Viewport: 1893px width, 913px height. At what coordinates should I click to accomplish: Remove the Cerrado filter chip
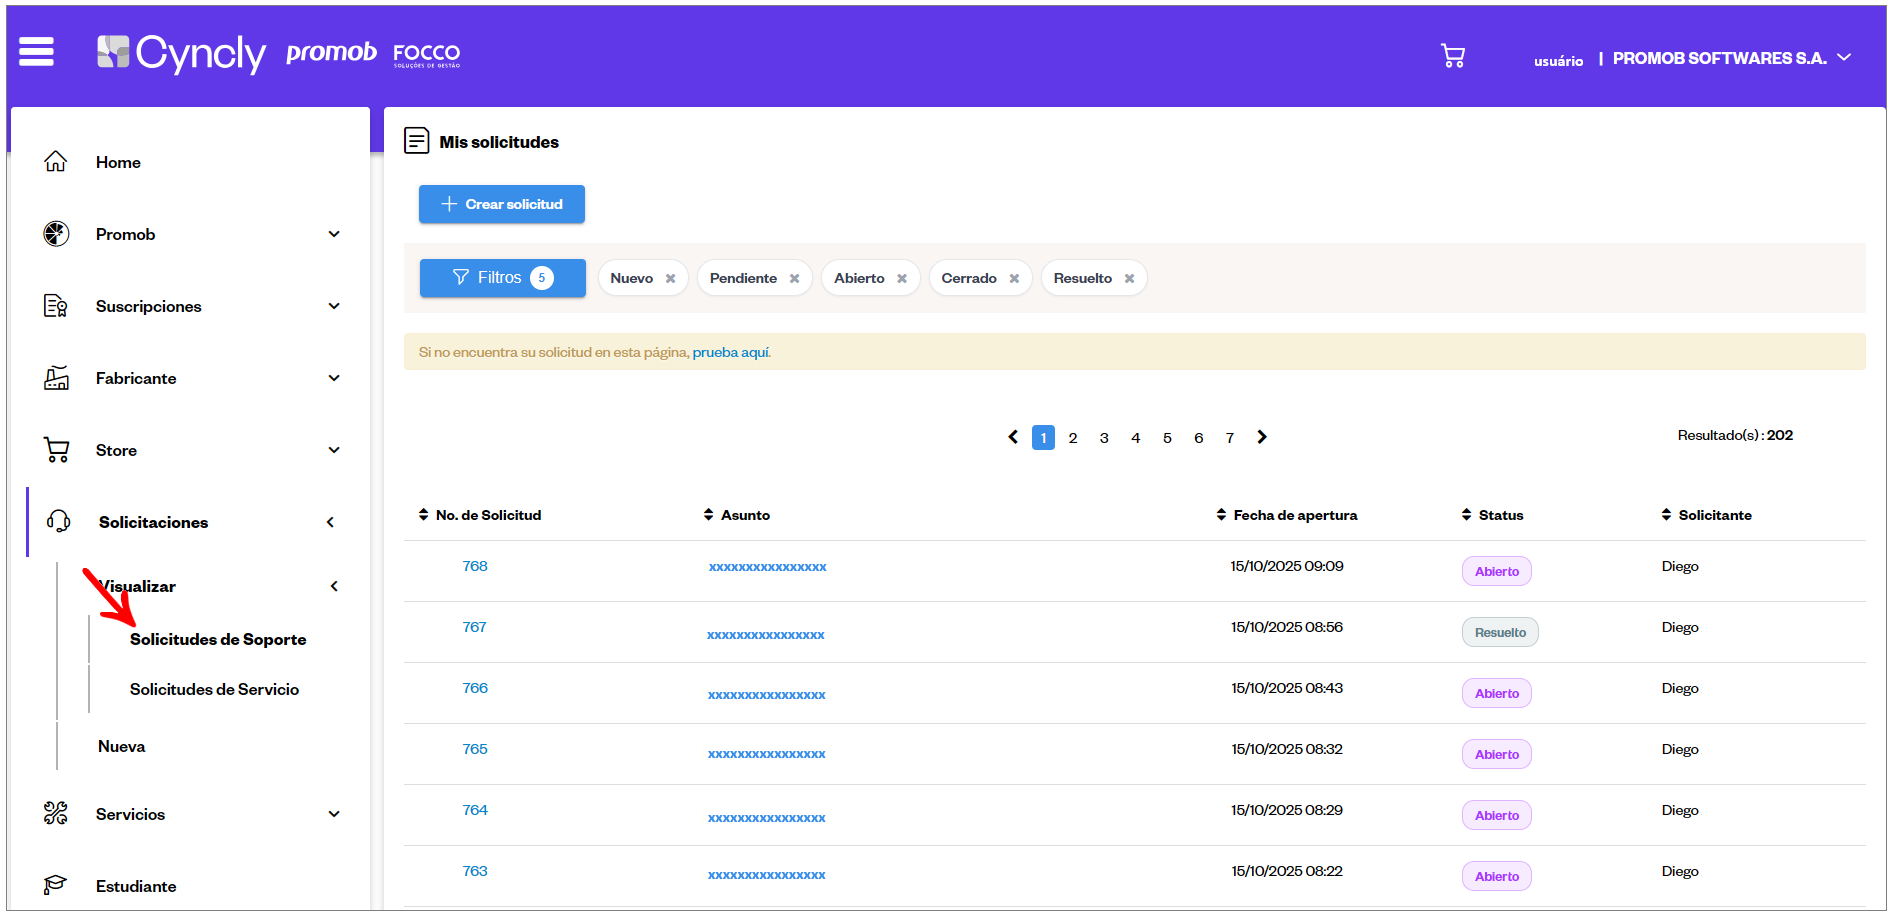pos(1014,279)
